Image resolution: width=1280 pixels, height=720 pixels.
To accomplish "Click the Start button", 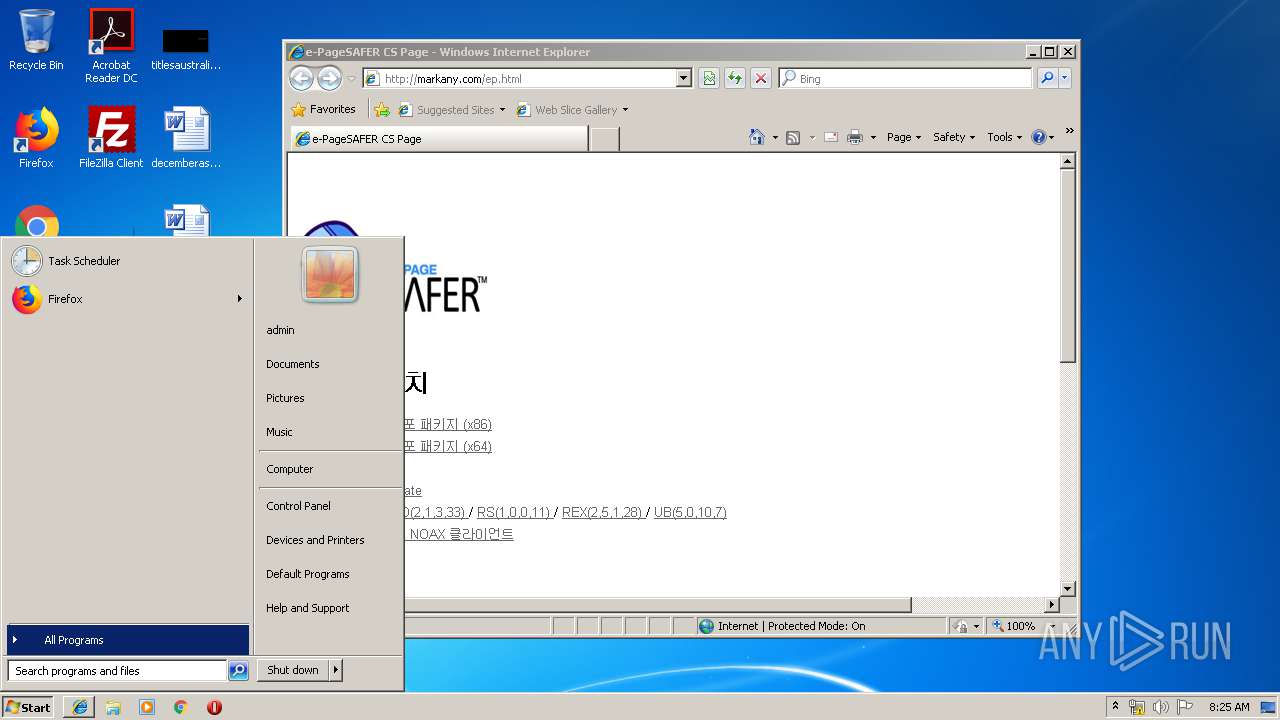I will pyautogui.click(x=28, y=707).
